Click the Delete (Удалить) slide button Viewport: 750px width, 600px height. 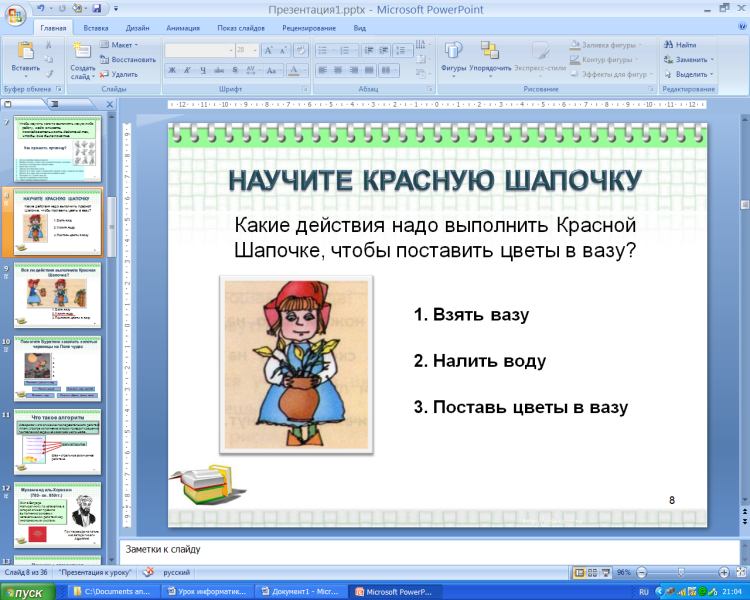(119, 74)
